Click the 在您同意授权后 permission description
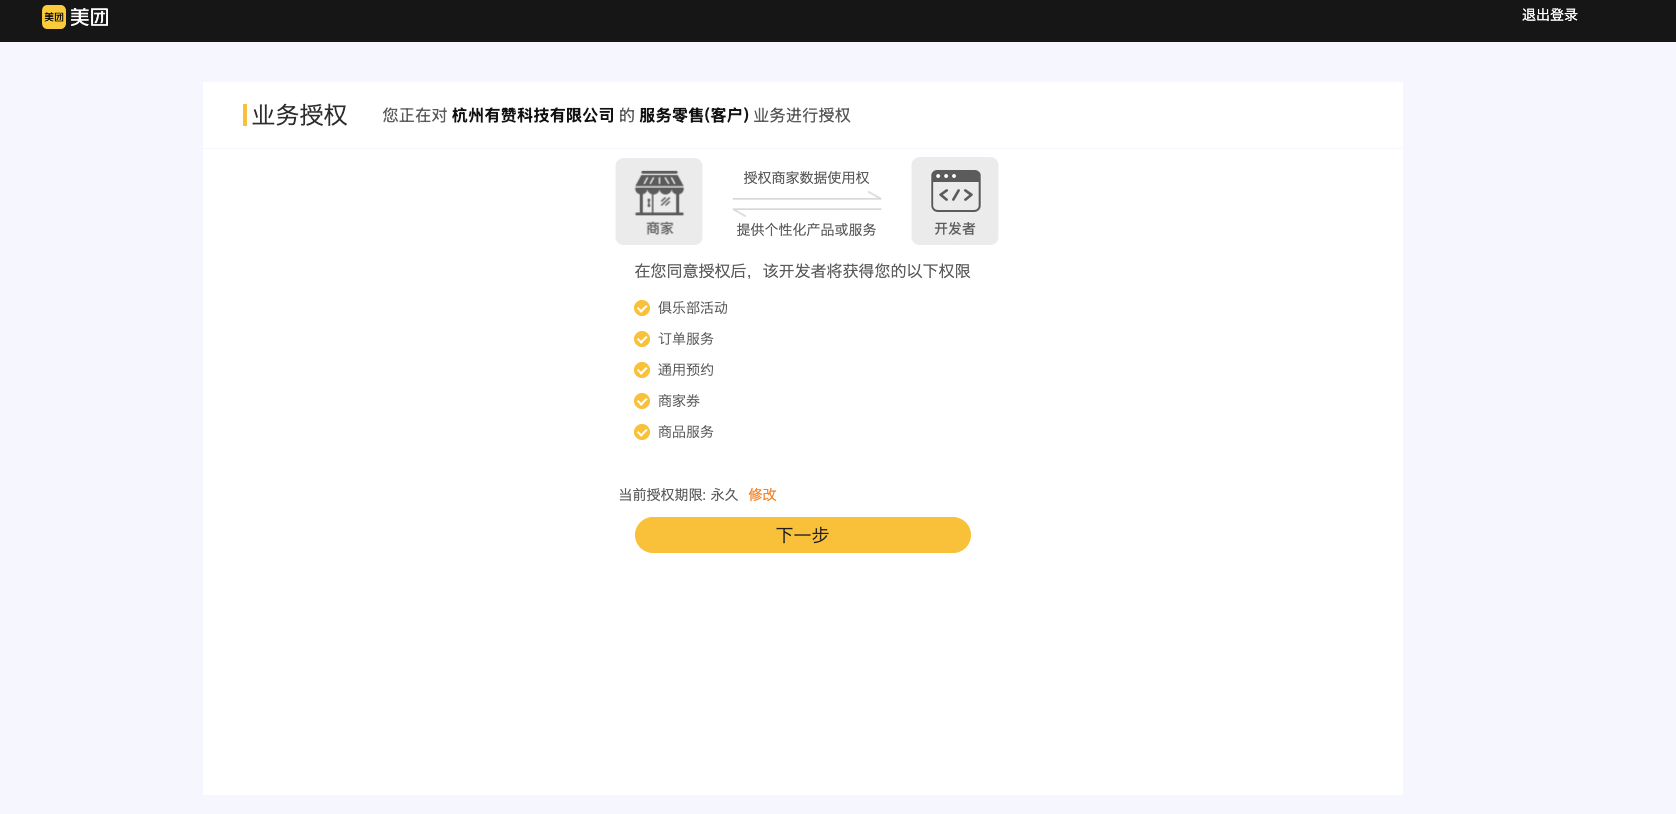 (x=802, y=271)
